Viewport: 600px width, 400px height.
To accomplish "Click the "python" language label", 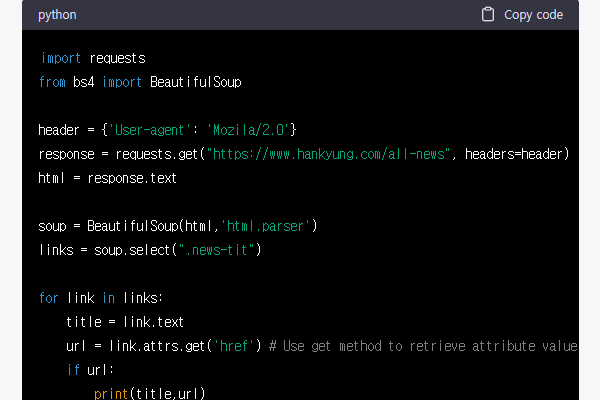I will [x=57, y=15].
